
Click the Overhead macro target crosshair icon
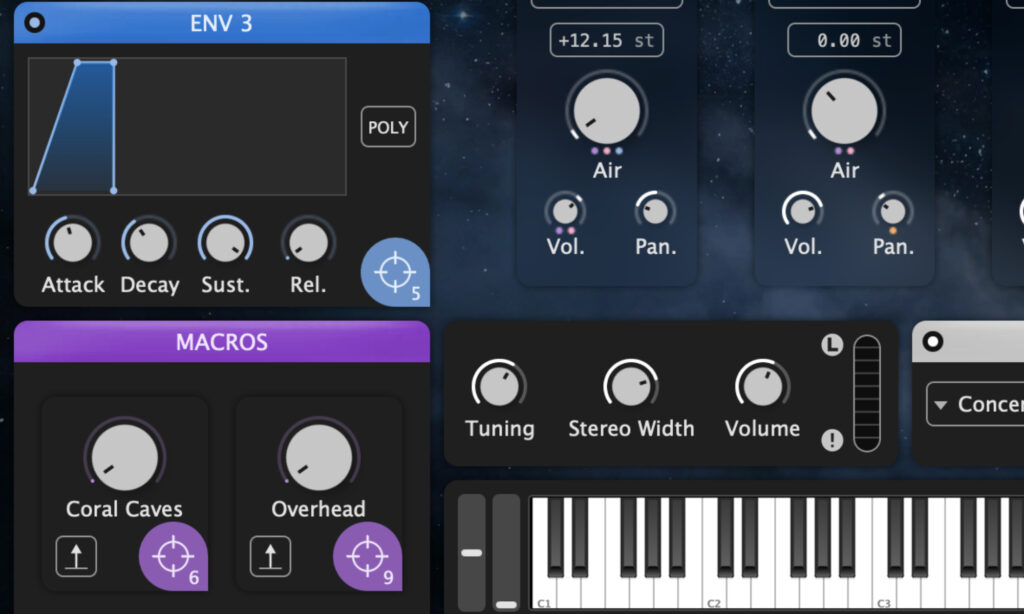[367, 556]
